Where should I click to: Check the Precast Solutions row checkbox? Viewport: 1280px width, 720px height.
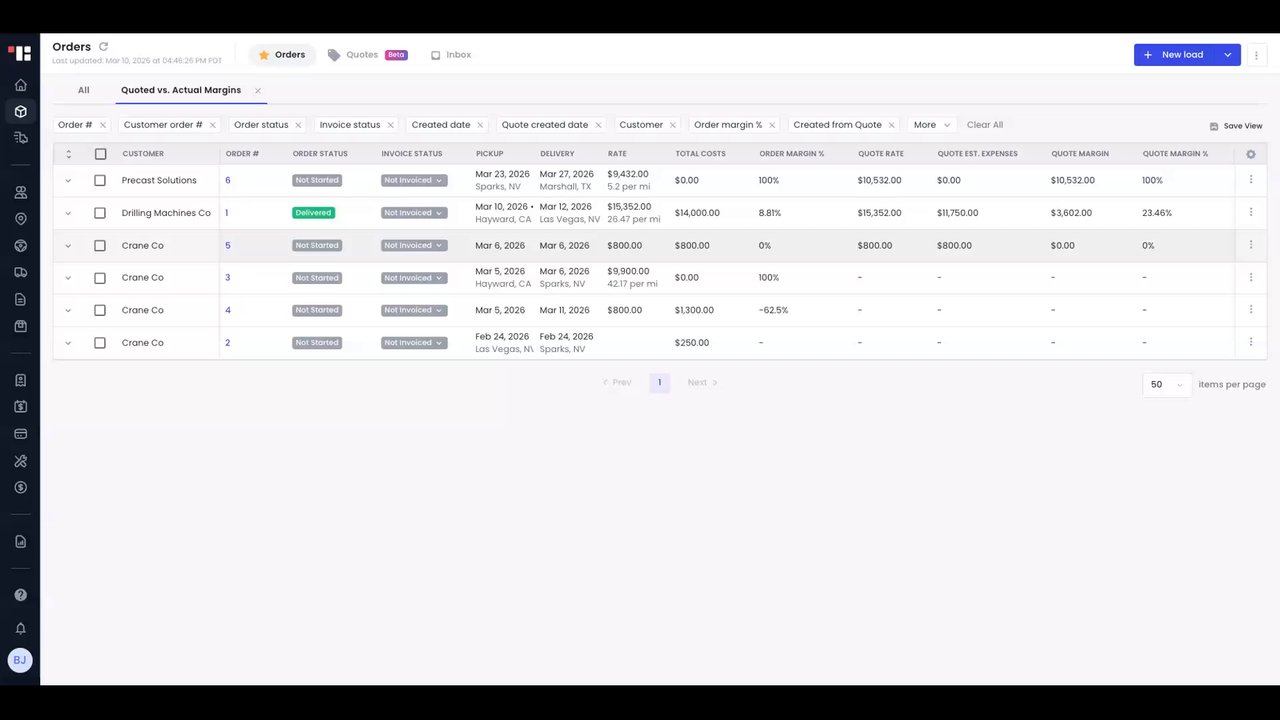[x=100, y=181]
